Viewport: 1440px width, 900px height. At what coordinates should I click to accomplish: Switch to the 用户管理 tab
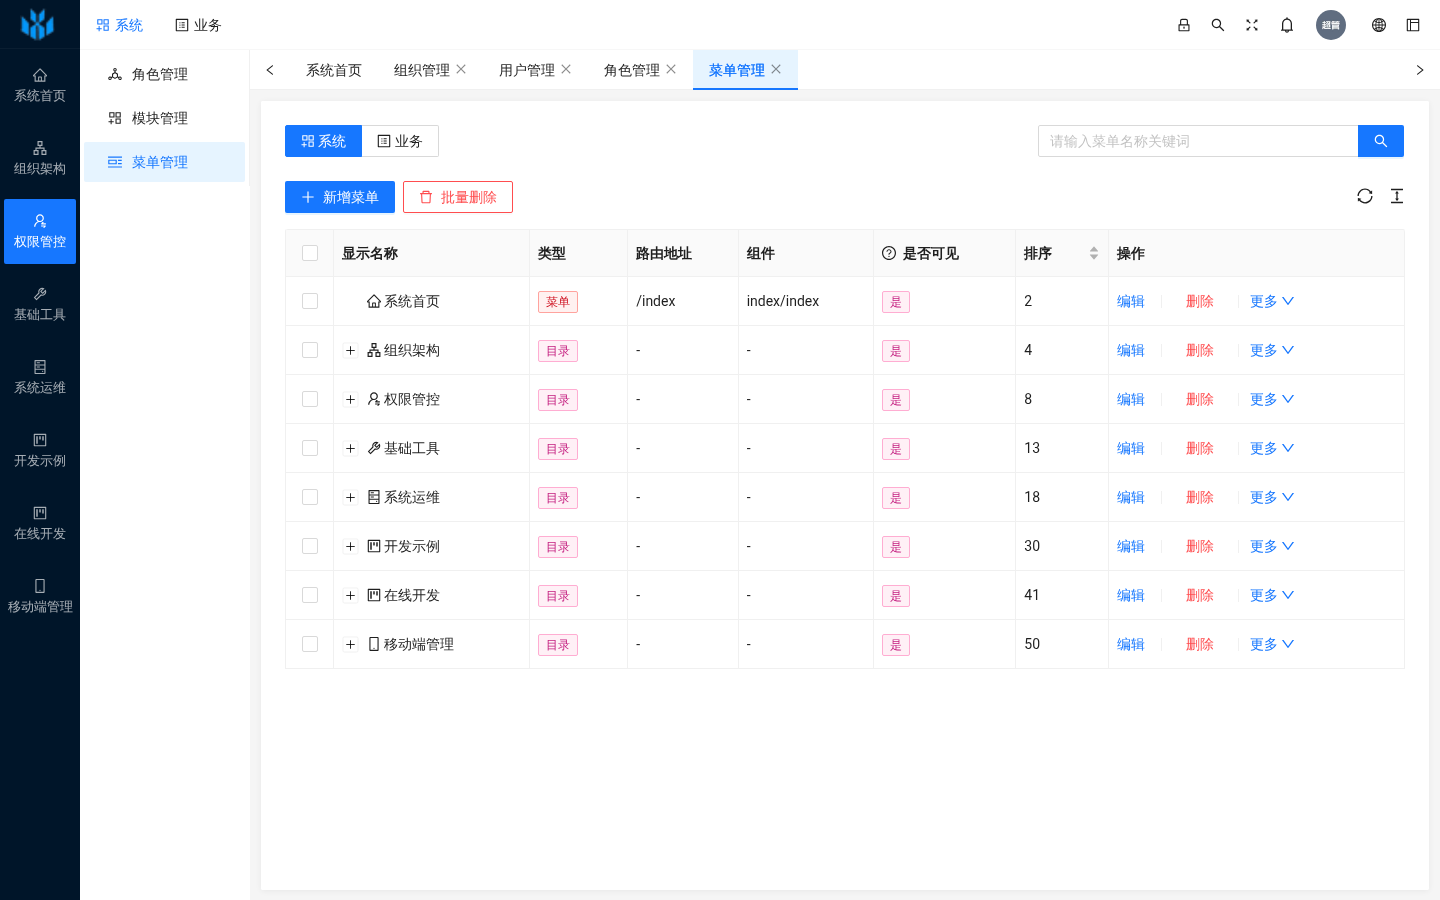[x=527, y=70]
